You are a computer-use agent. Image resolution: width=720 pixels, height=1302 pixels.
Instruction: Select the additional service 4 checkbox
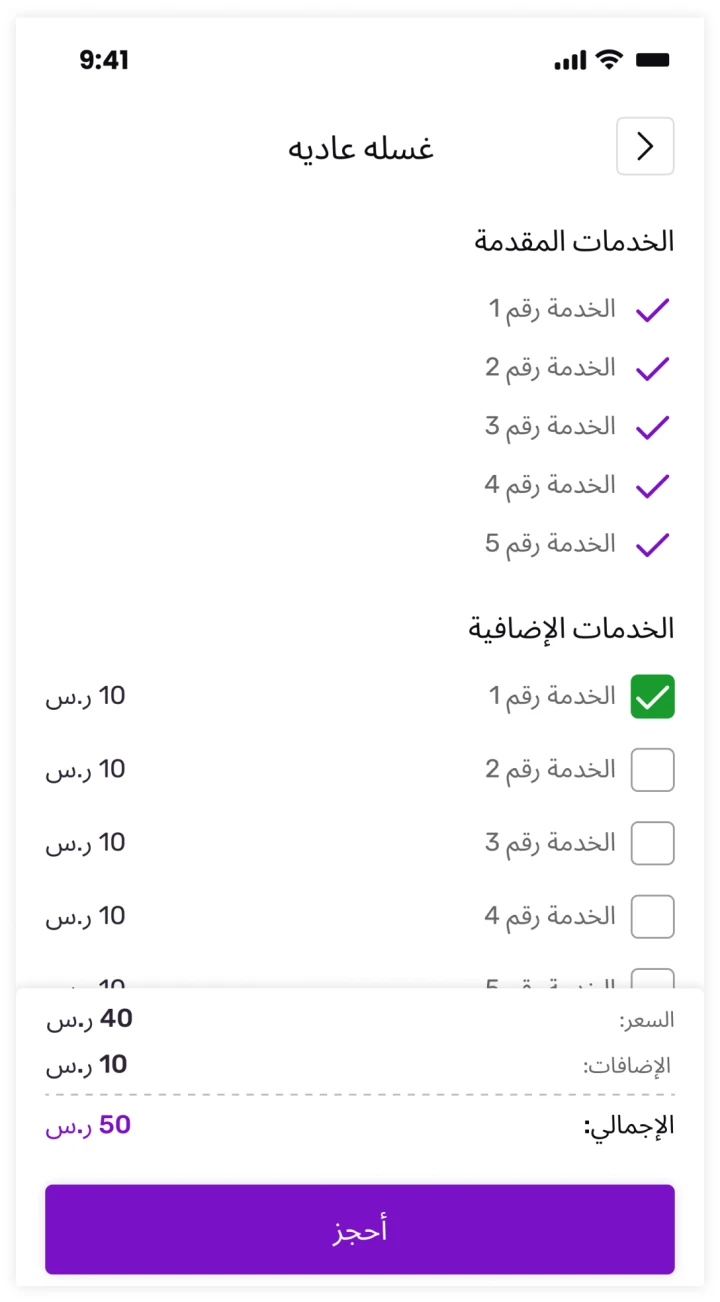click(653, 916)
